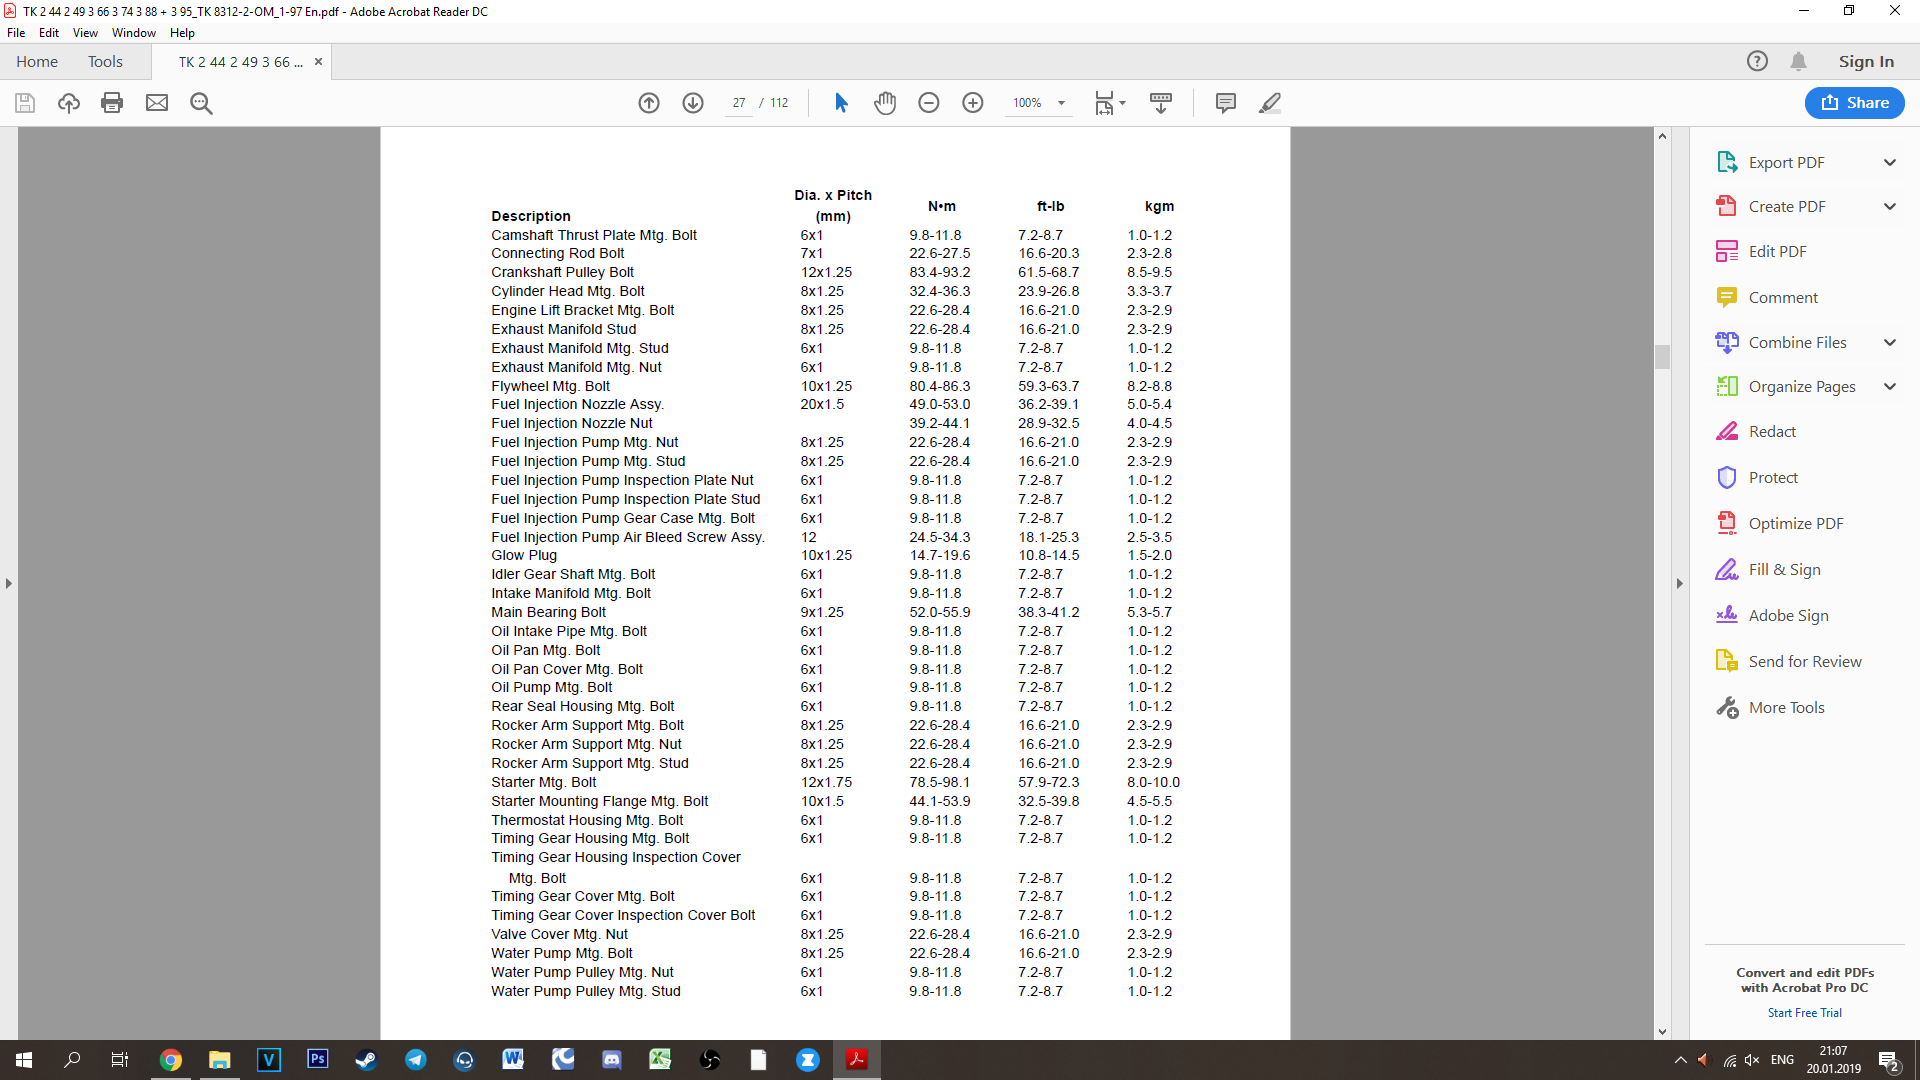Open Send for Review tool
1920x1080 pixels.
click(1804, 661)
